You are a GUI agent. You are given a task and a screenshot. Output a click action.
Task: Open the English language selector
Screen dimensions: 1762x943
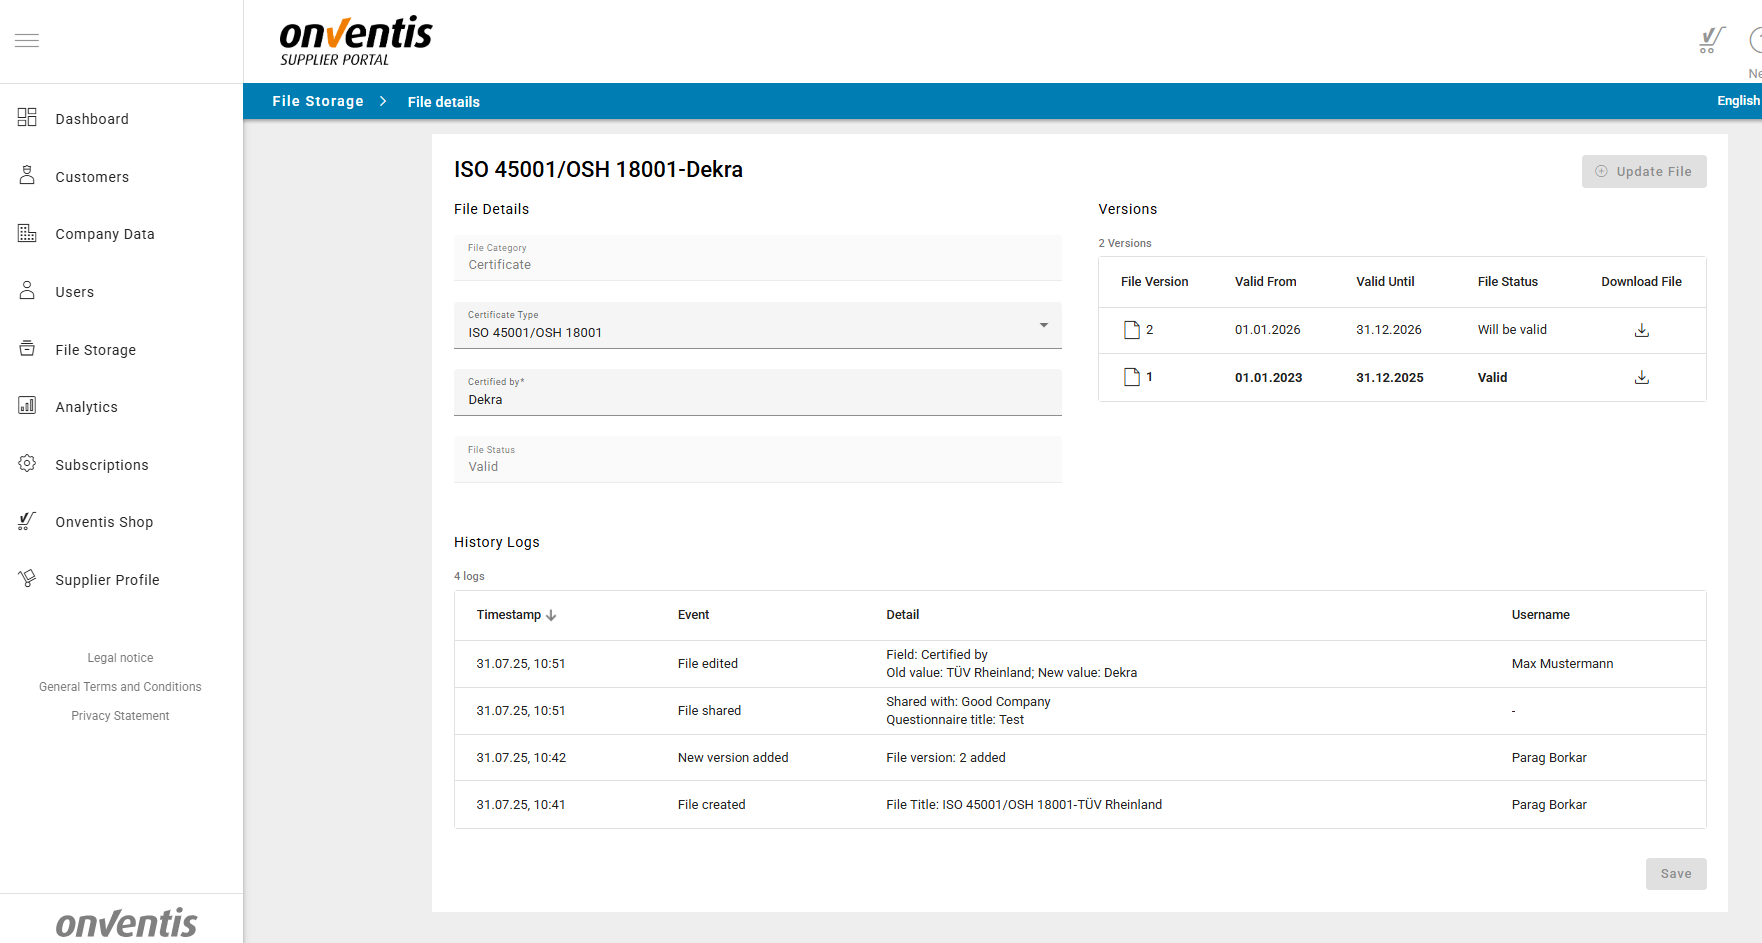[1737, 101]
